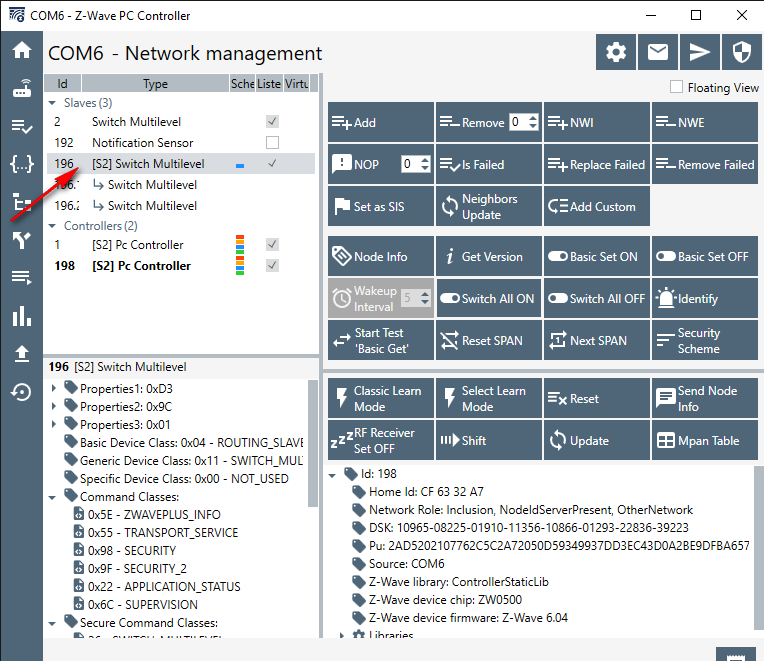Collapse the Slaves (3) group
Image resolution: width=764 pixels, height=661 pixels.
[x=52, y=103]
